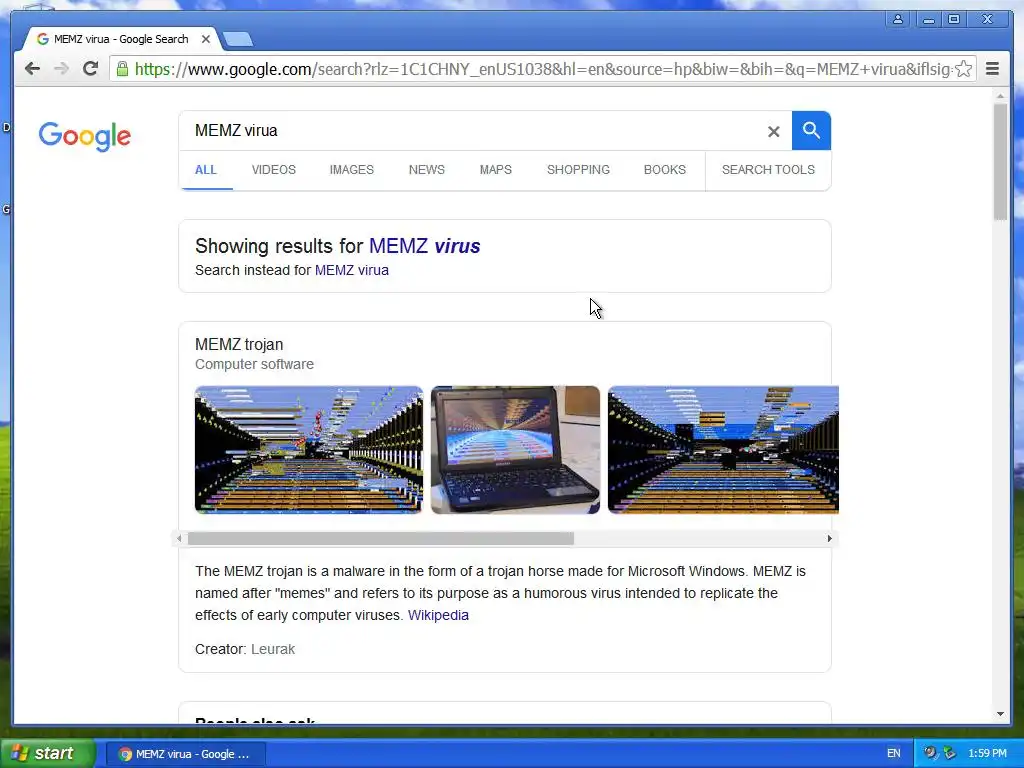This screenshot has width=1024, height=768.
Task: Open a new tab next to the MEMZ tab
Action: 237,40
